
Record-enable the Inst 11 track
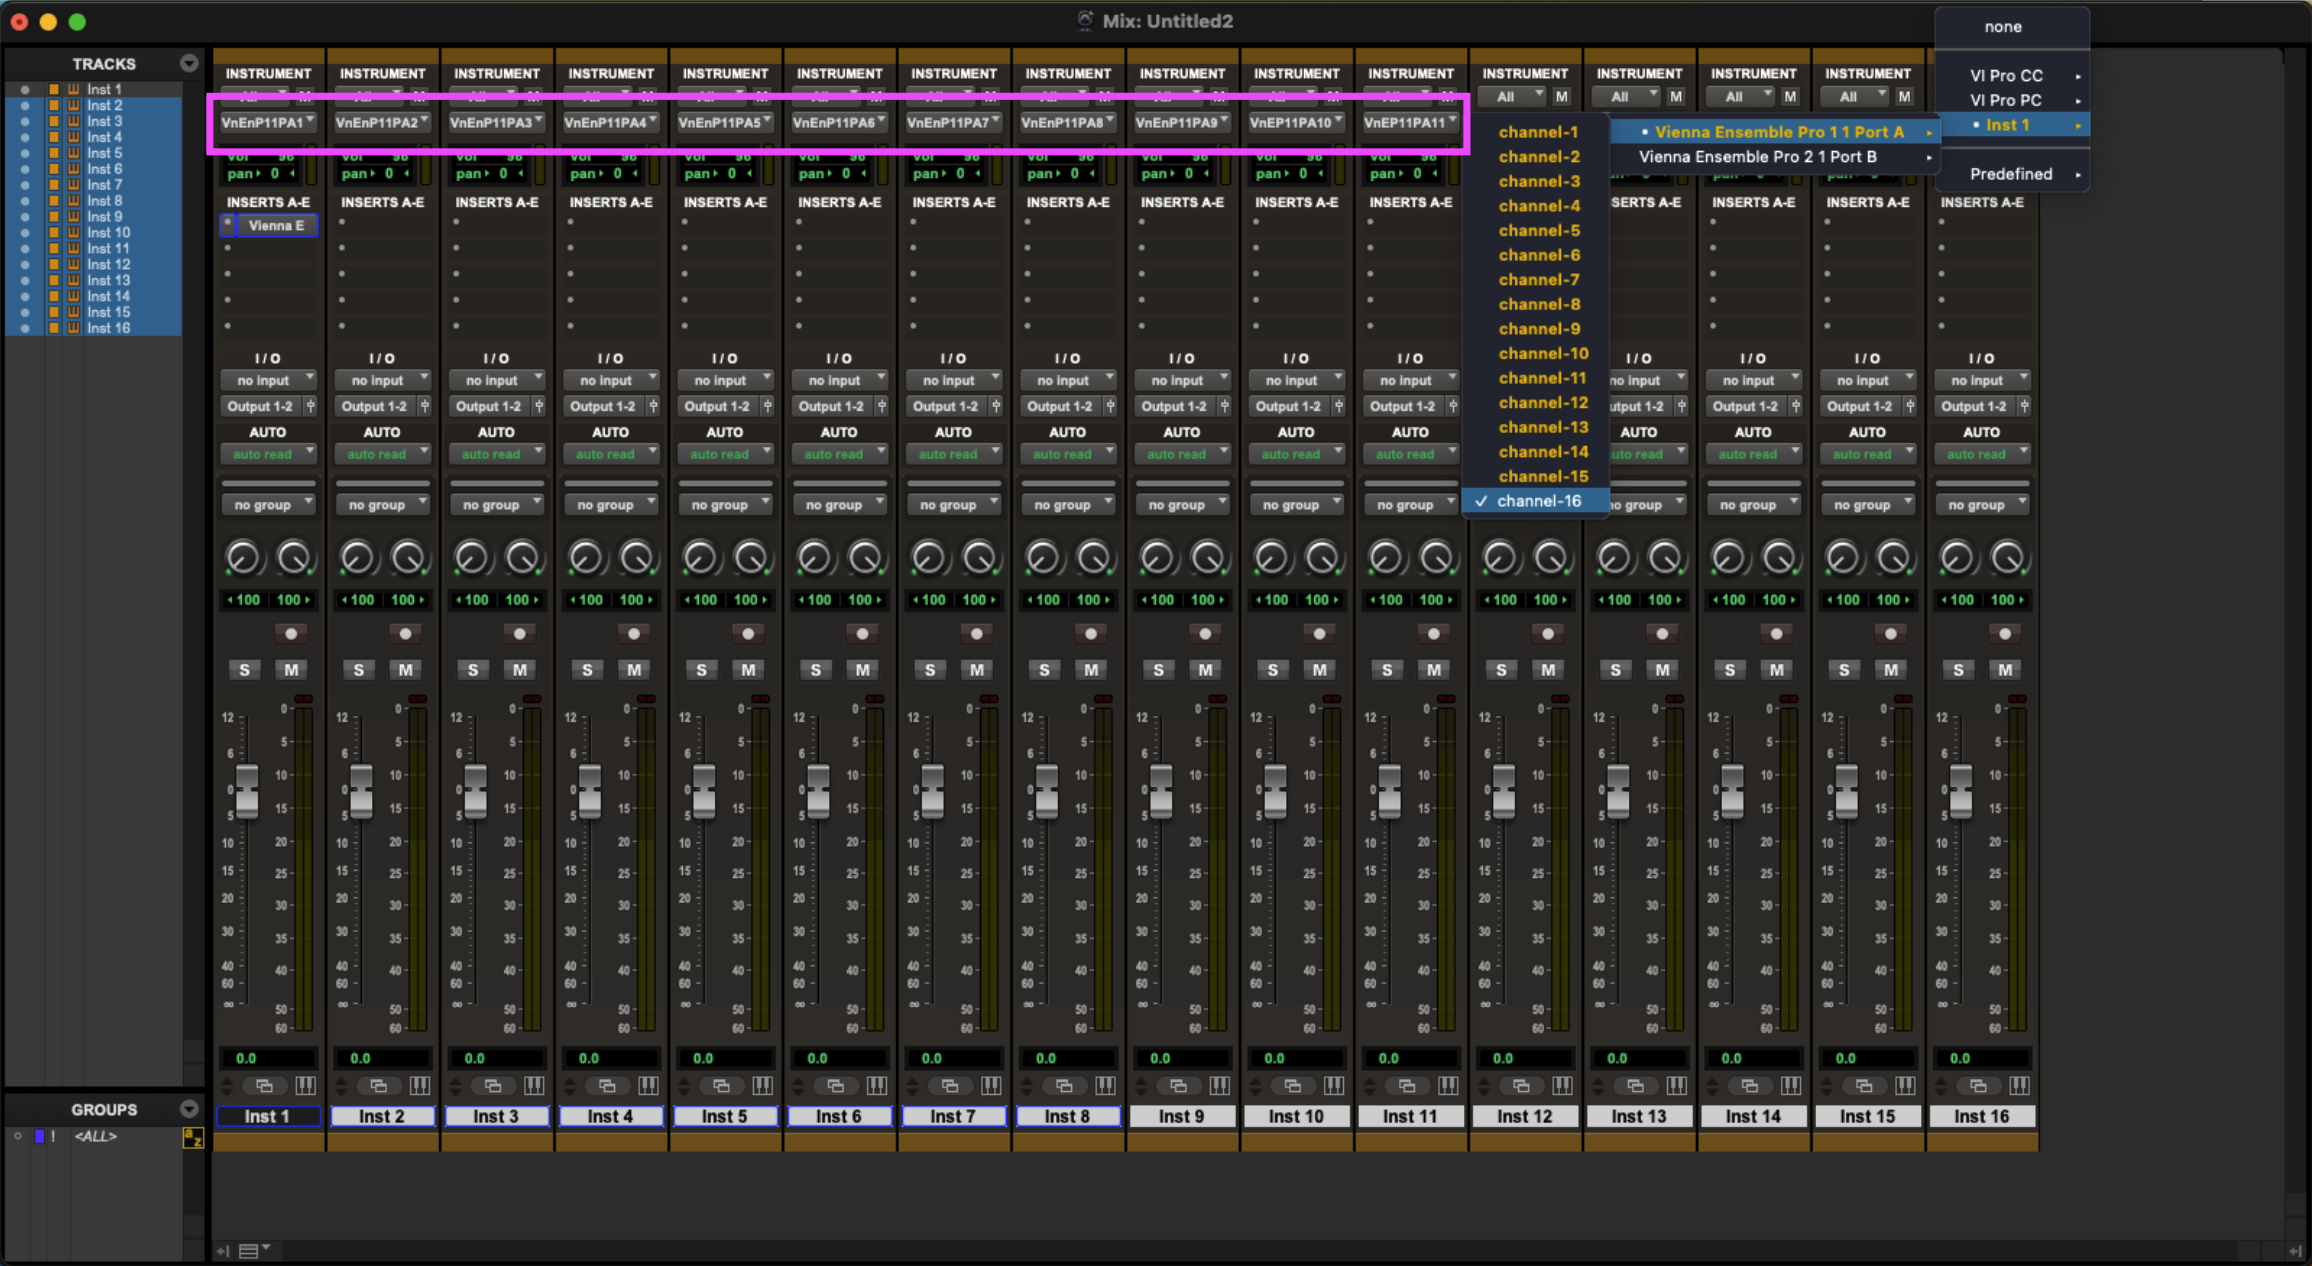(x=1433, y=633)
